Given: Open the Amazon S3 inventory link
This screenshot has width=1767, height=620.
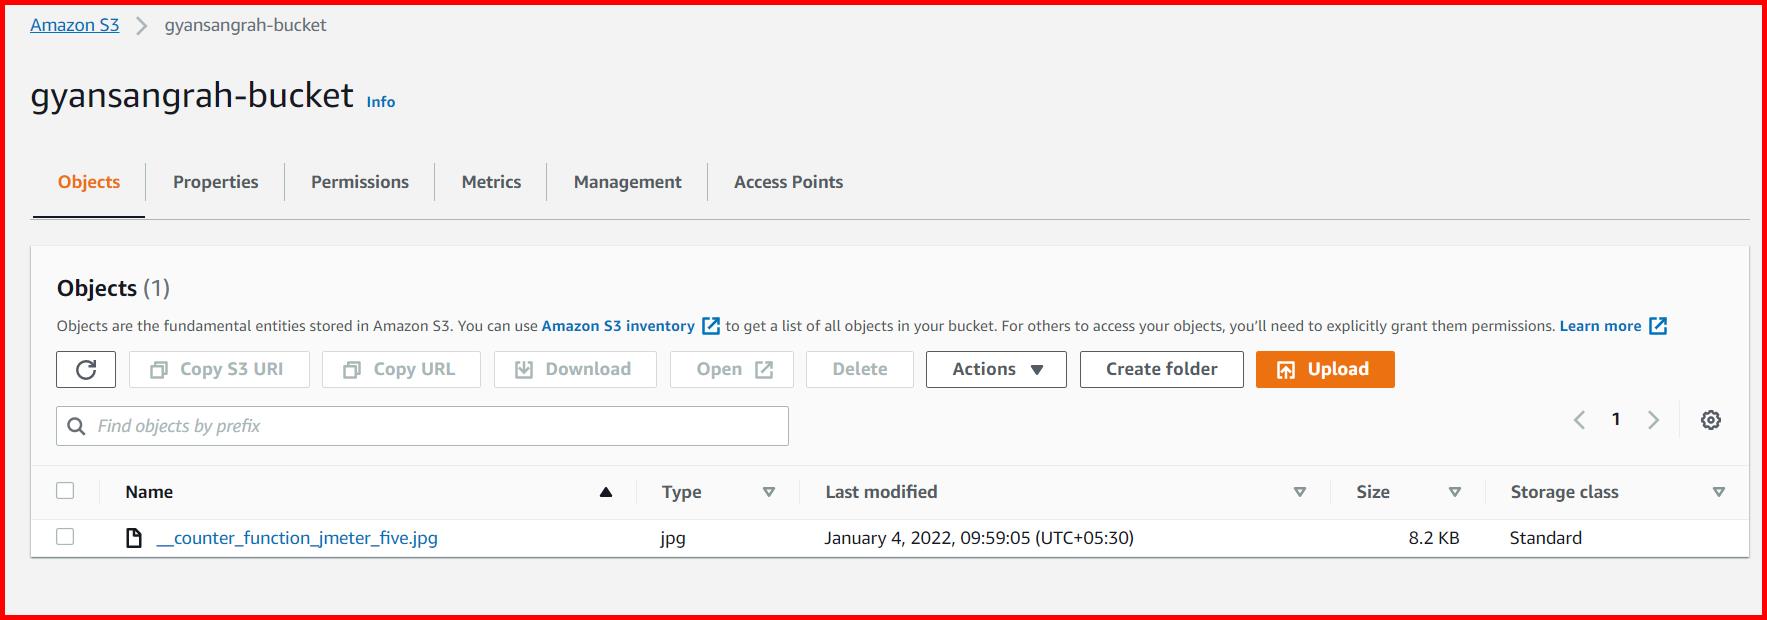Looking at the screenshot, I should click(x=618, y=326).
